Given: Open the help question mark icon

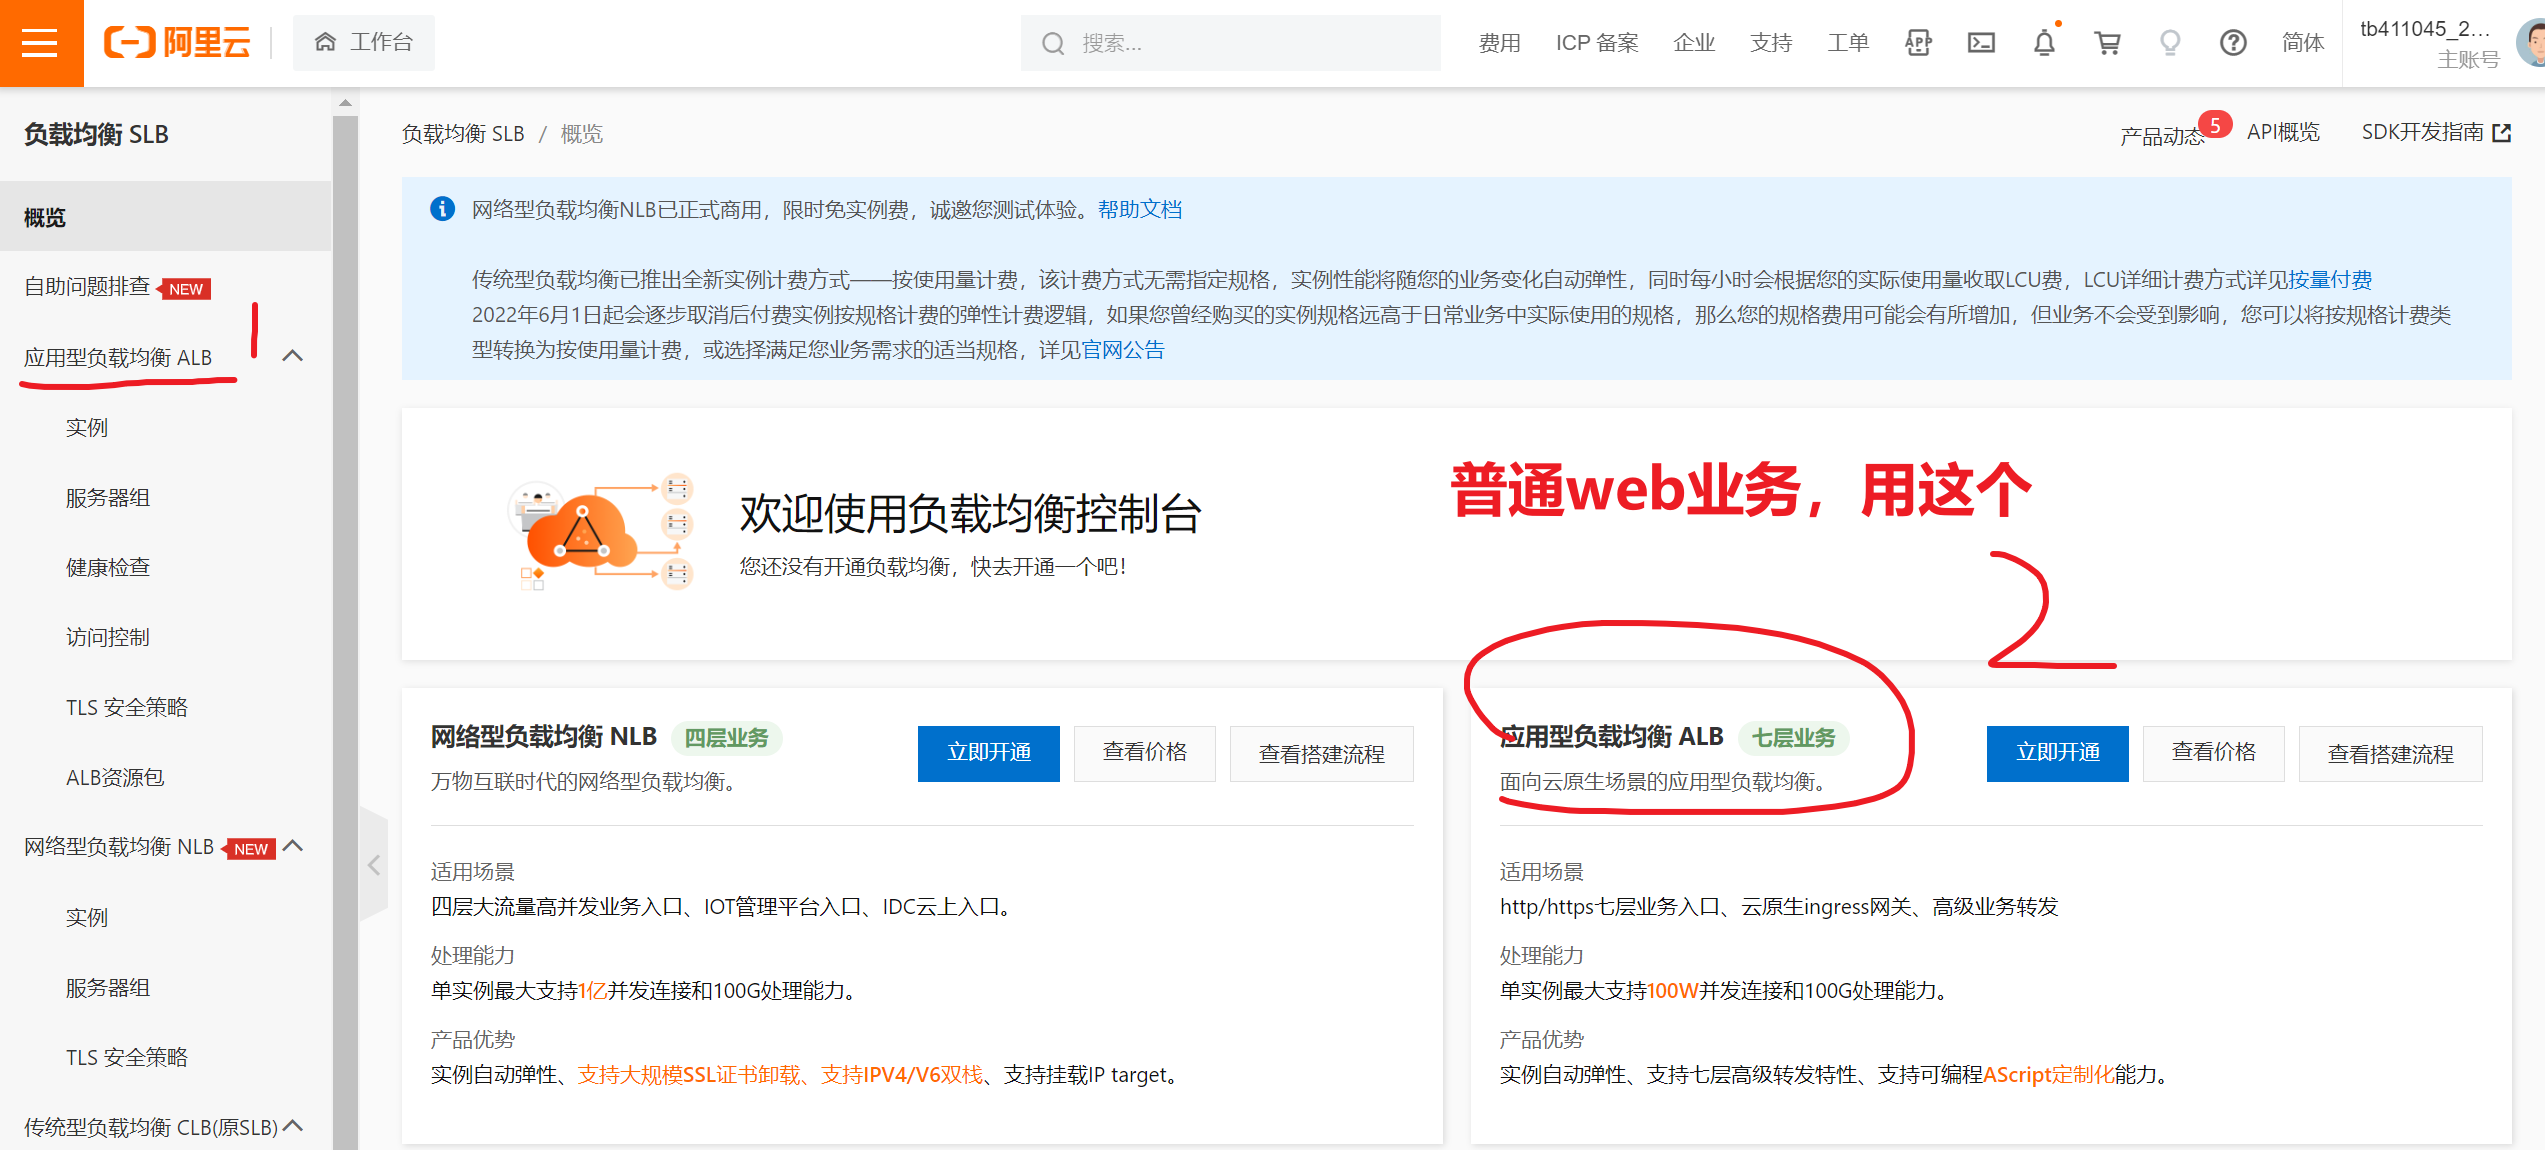Looking at the screenshot, I should click(x=2232, y=43).
